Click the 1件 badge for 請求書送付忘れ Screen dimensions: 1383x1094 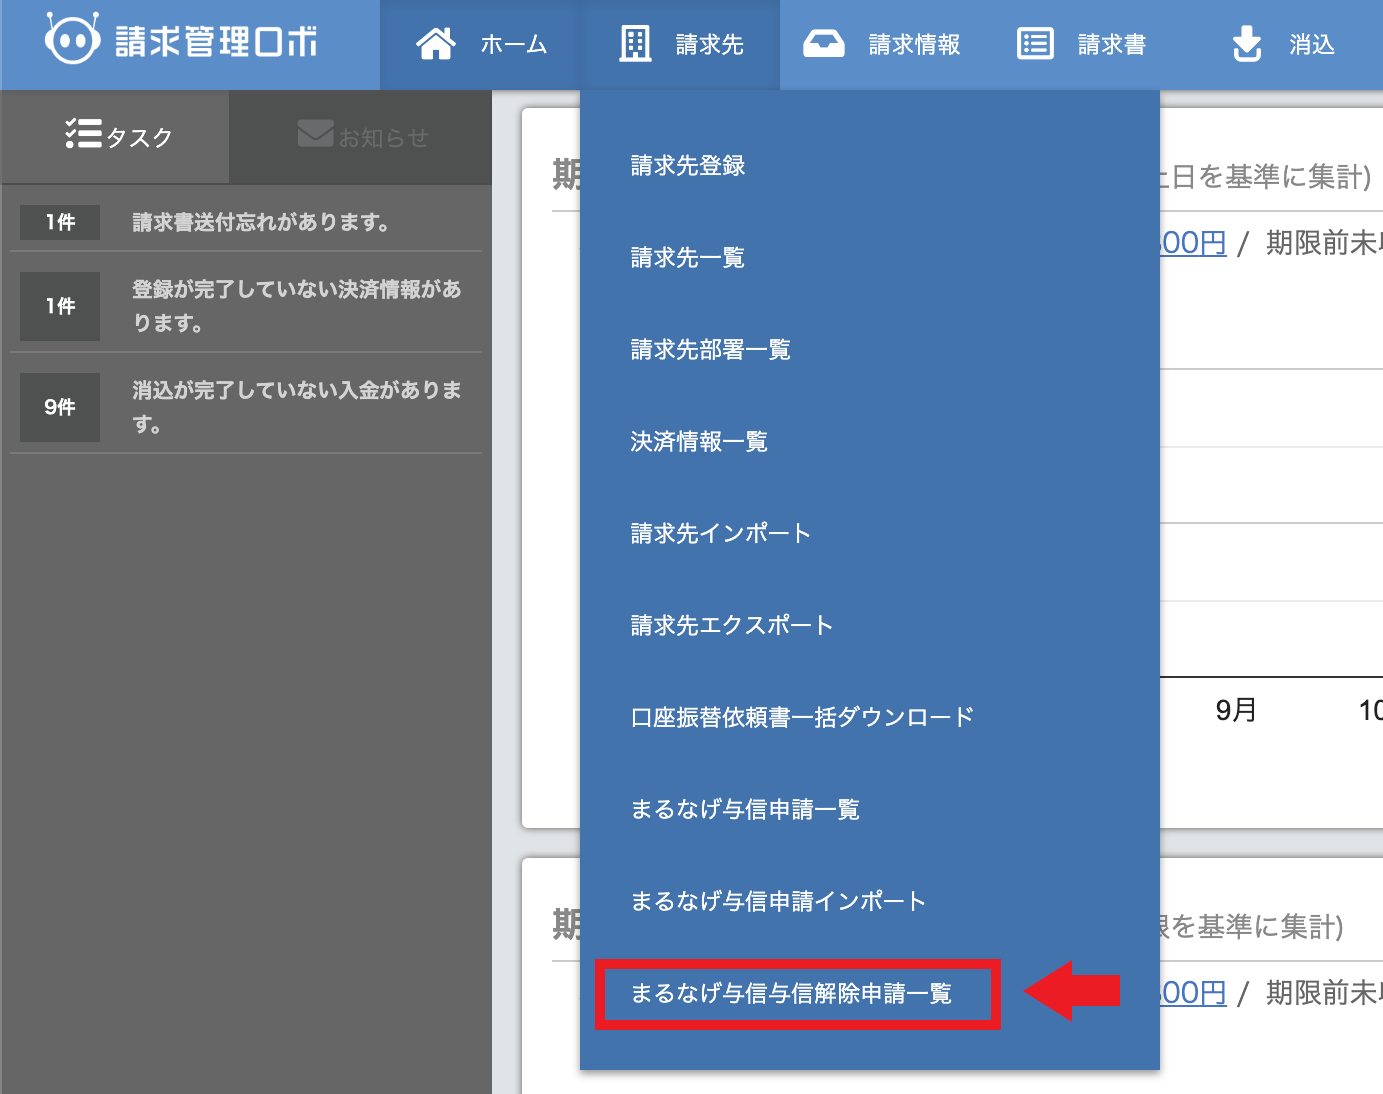click(60, 222)
